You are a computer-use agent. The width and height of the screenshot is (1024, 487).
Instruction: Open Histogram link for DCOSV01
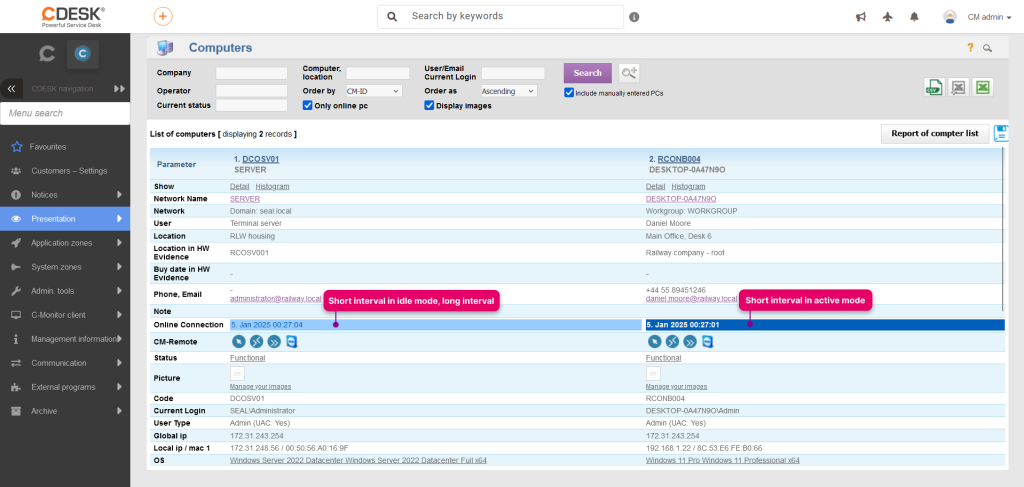pyautogui.click(x=272, y=187)
